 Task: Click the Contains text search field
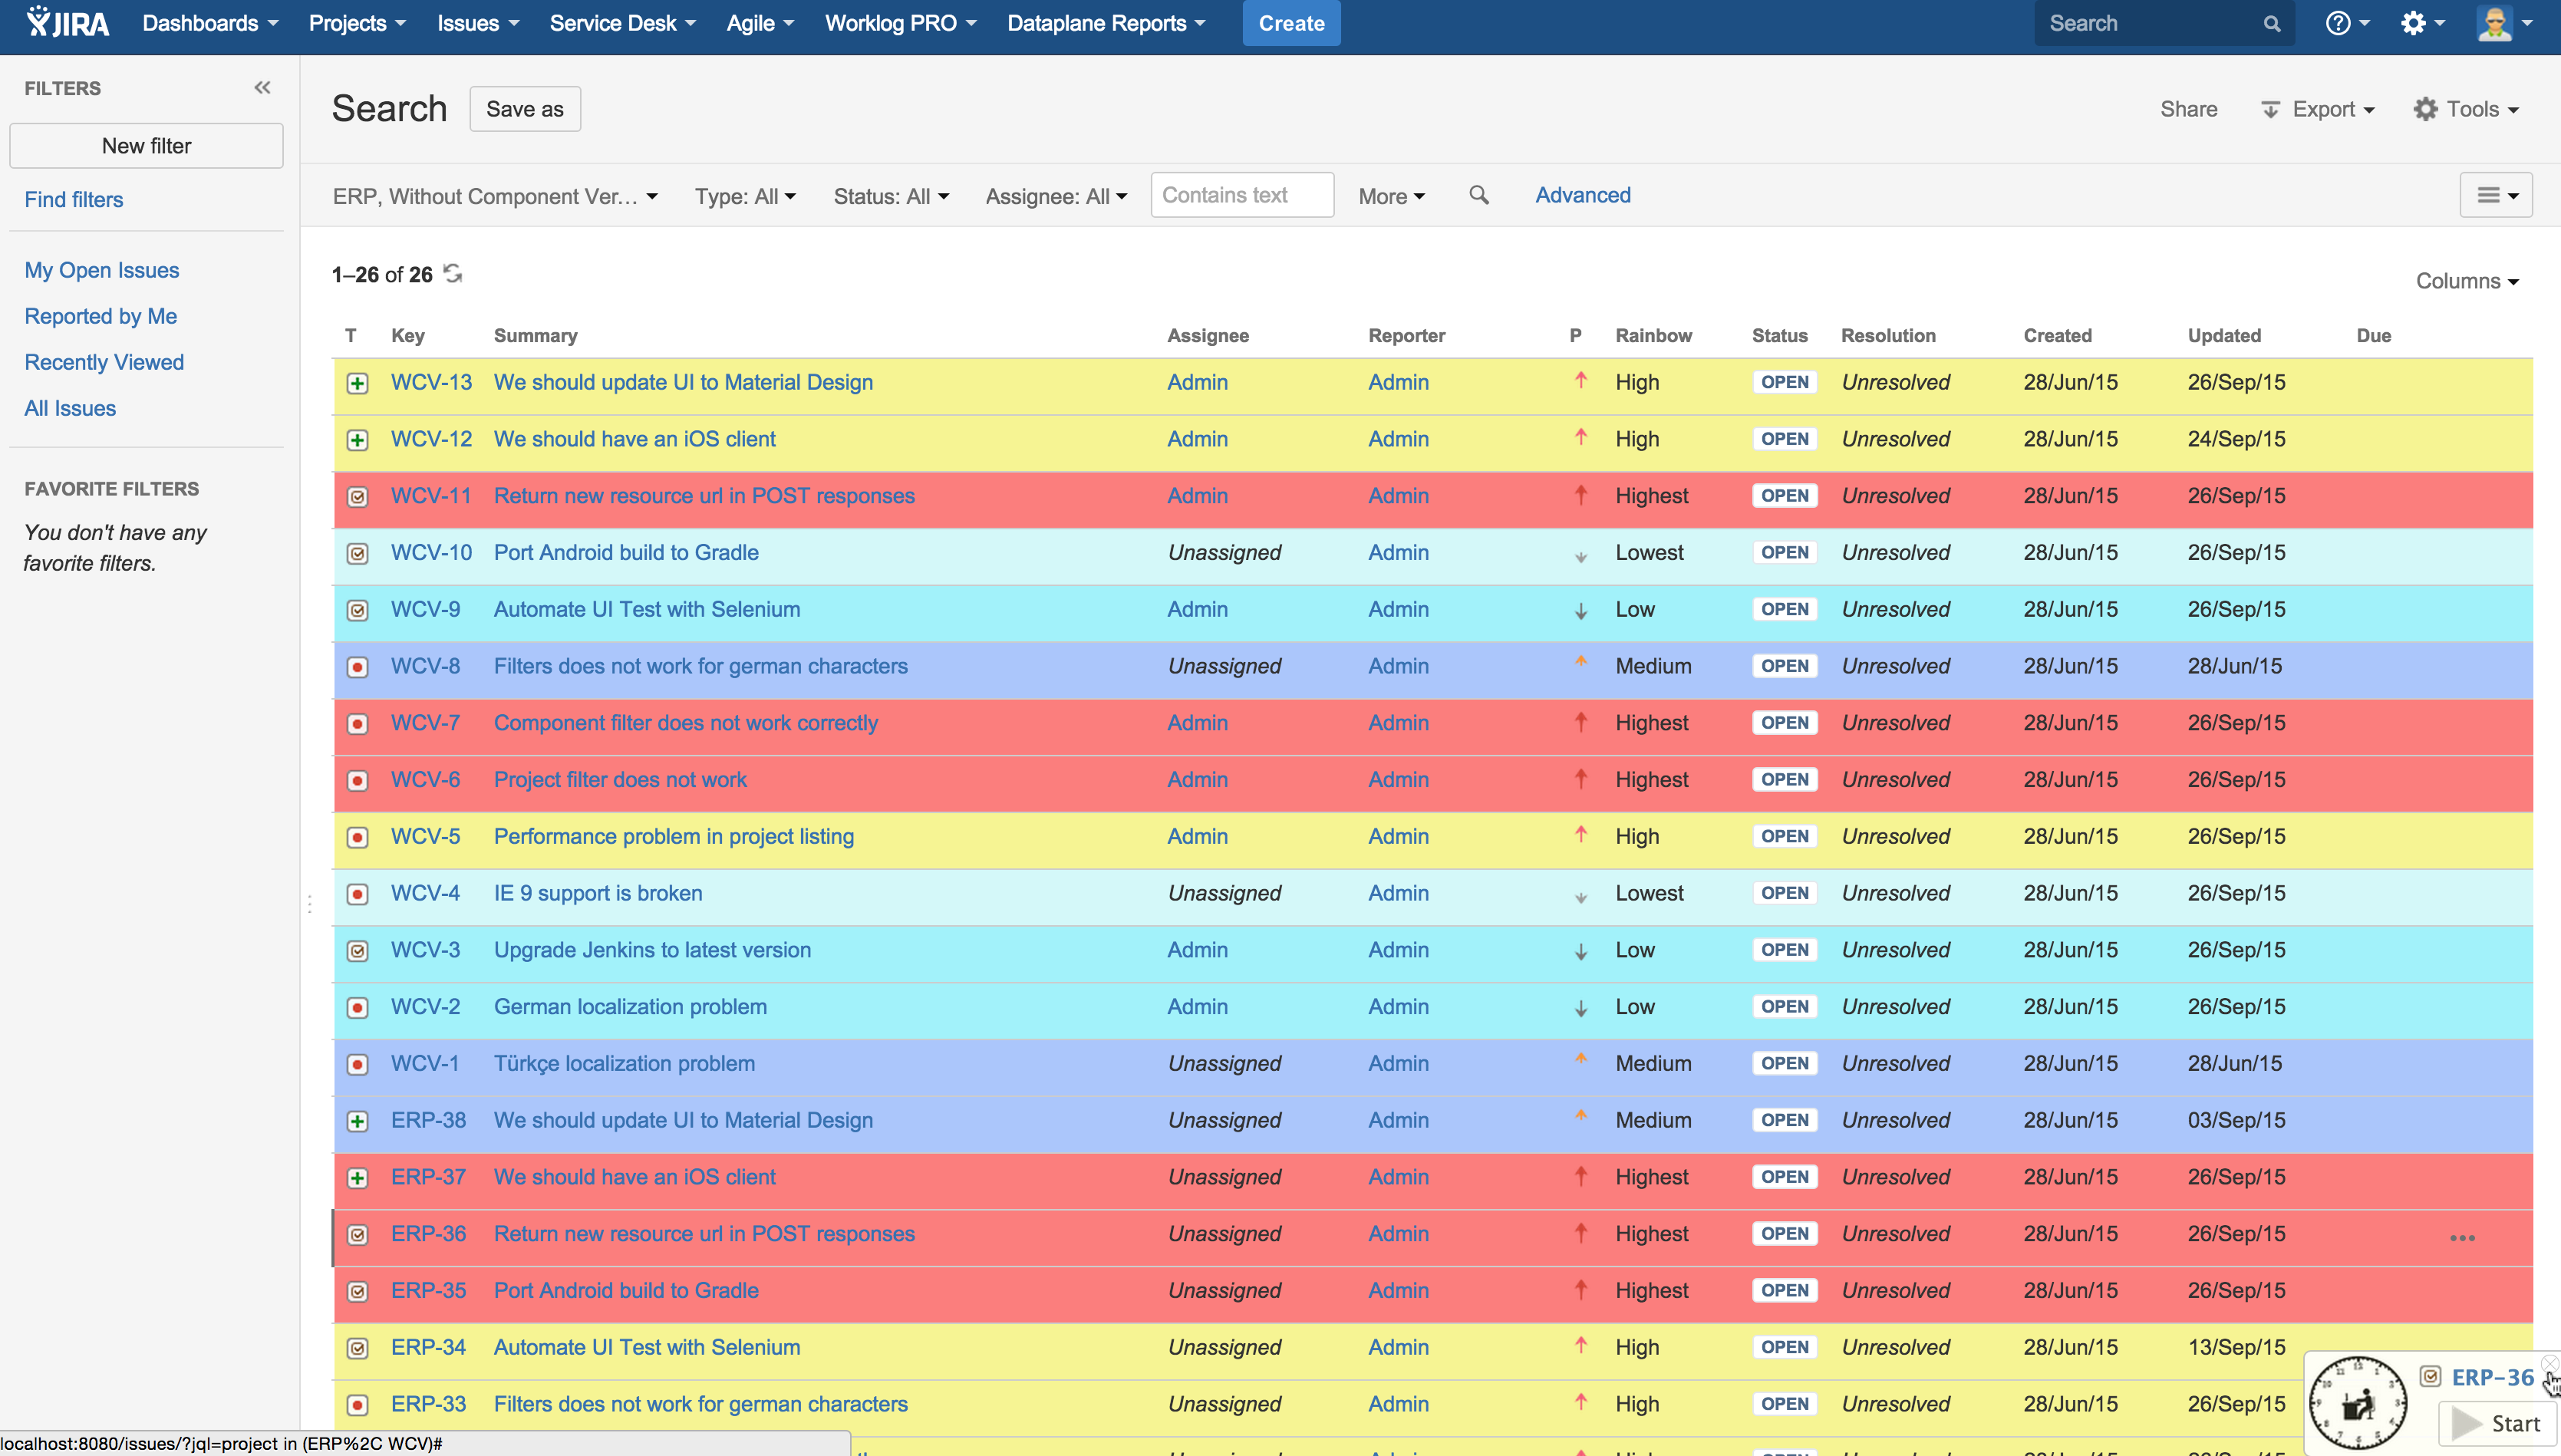[1241, 195]
